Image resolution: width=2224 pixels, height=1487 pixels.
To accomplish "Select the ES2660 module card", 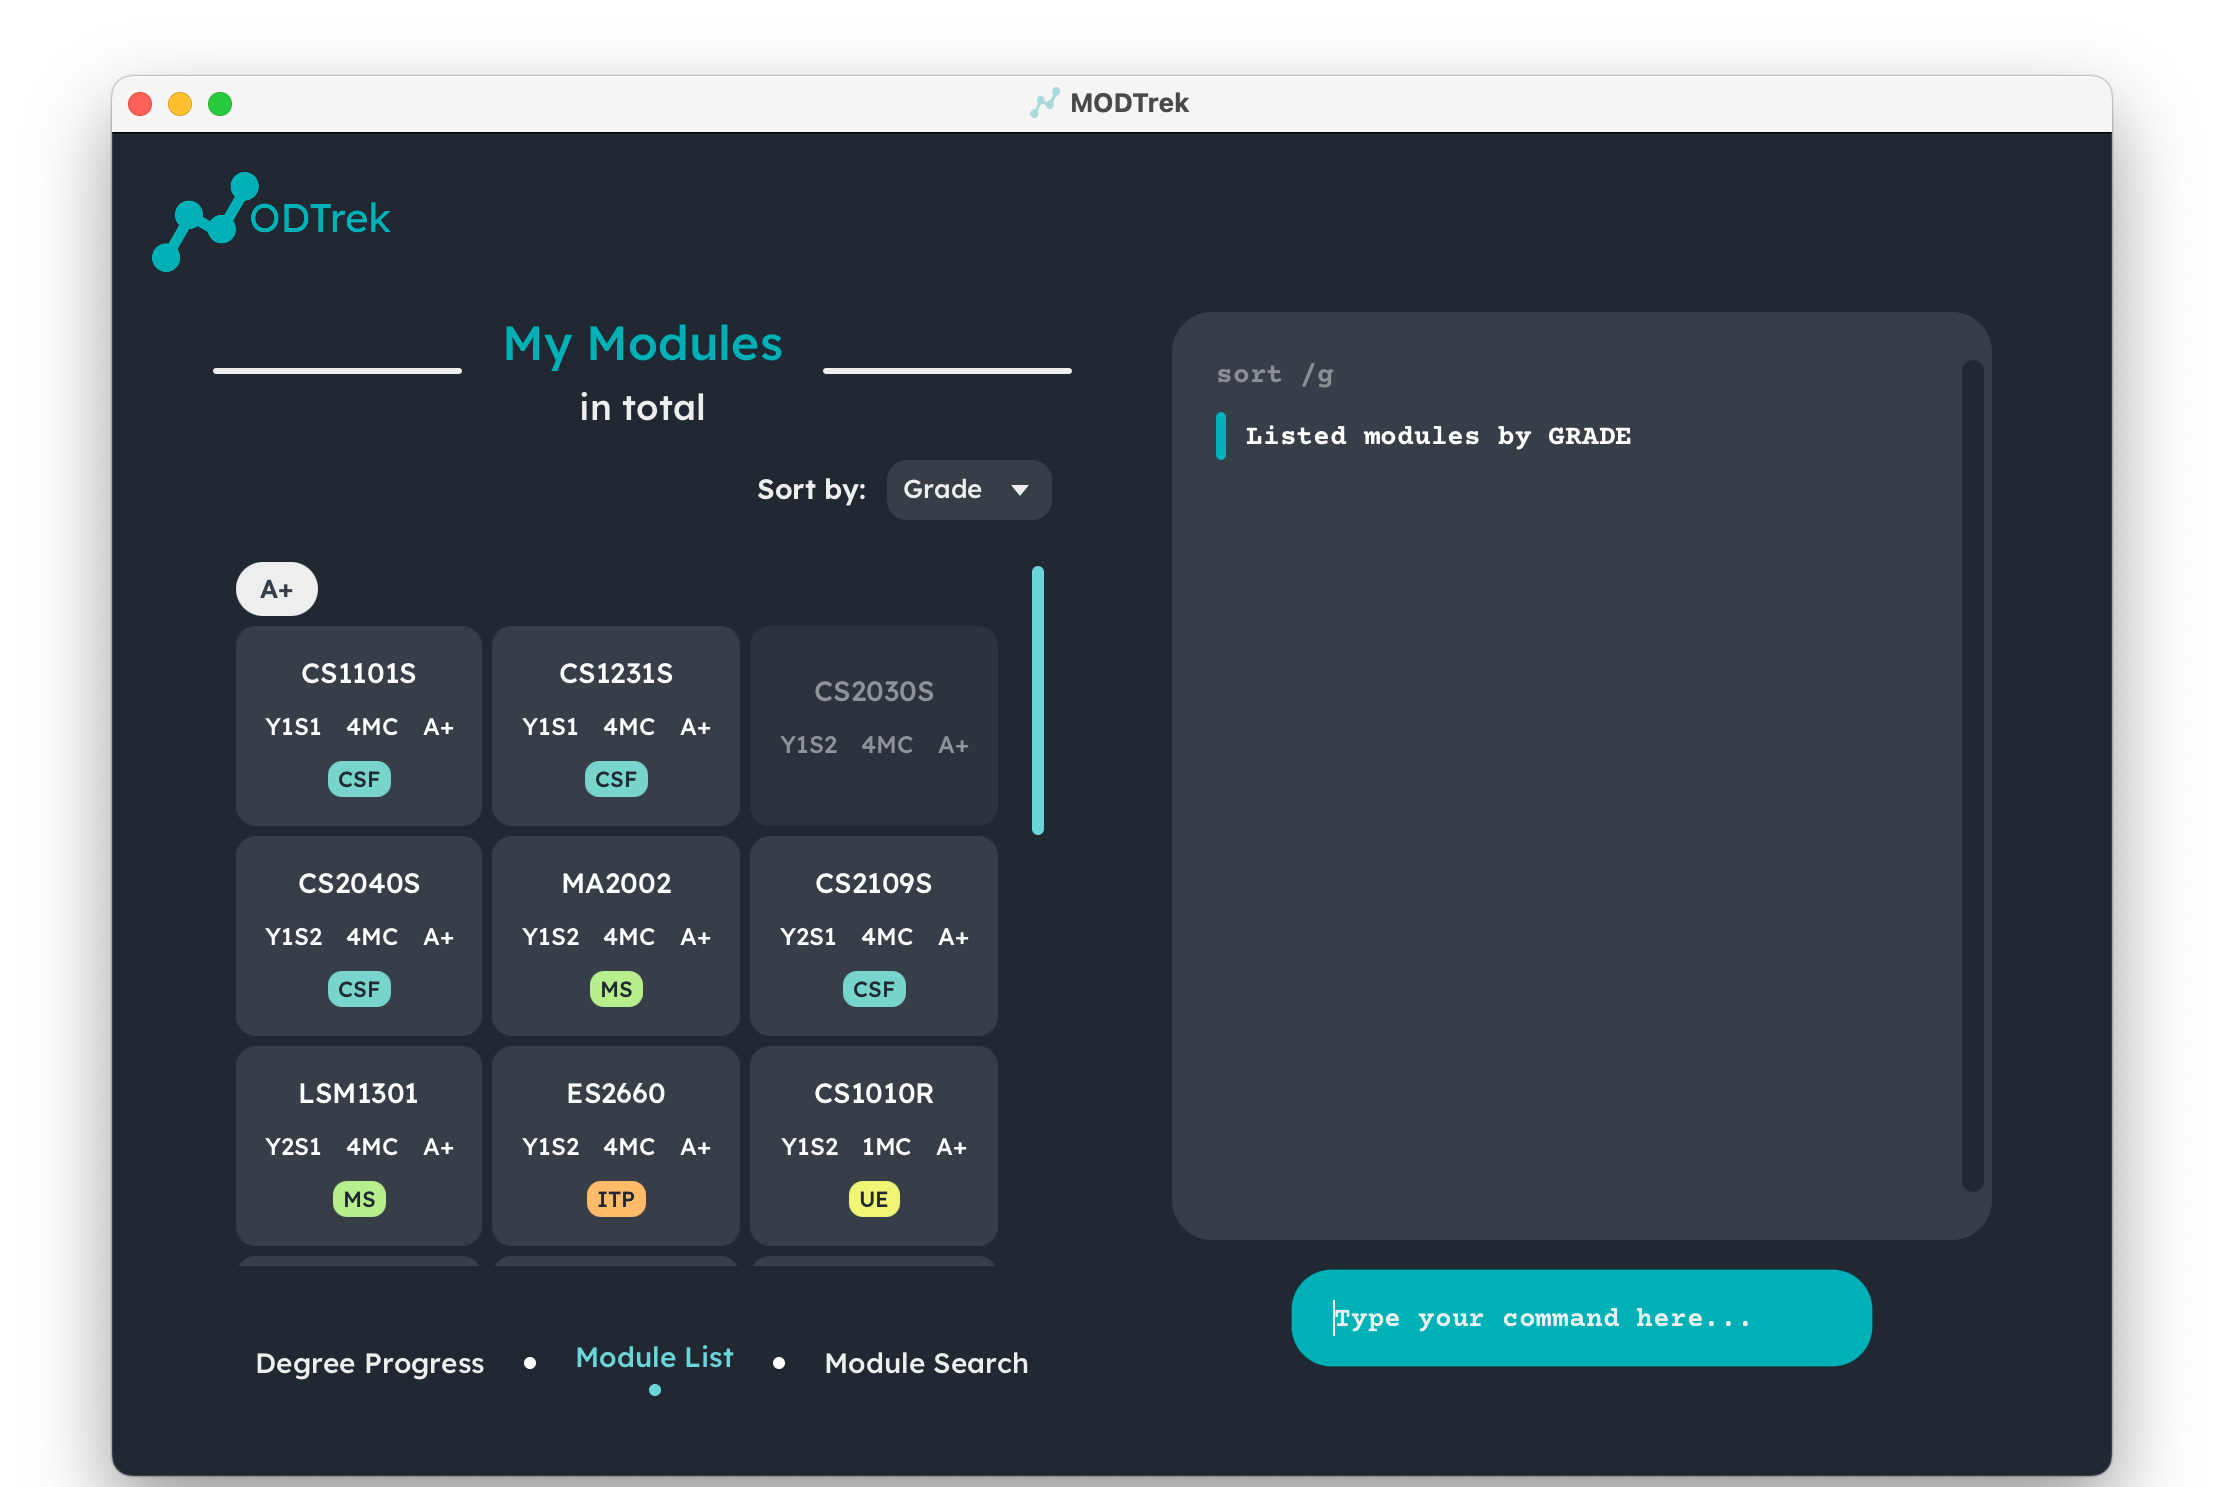I will point(616,1146).
